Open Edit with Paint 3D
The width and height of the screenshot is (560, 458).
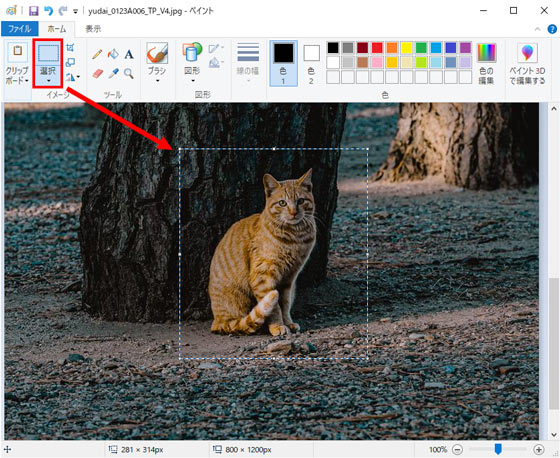pos(527,64)
